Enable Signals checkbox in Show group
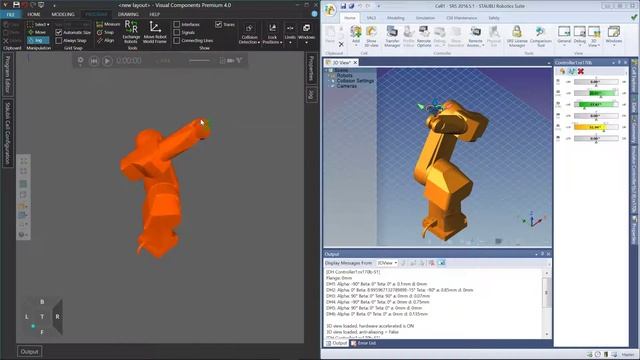The image size is (640, 360). pyautogui.click(x=177, y=32)
